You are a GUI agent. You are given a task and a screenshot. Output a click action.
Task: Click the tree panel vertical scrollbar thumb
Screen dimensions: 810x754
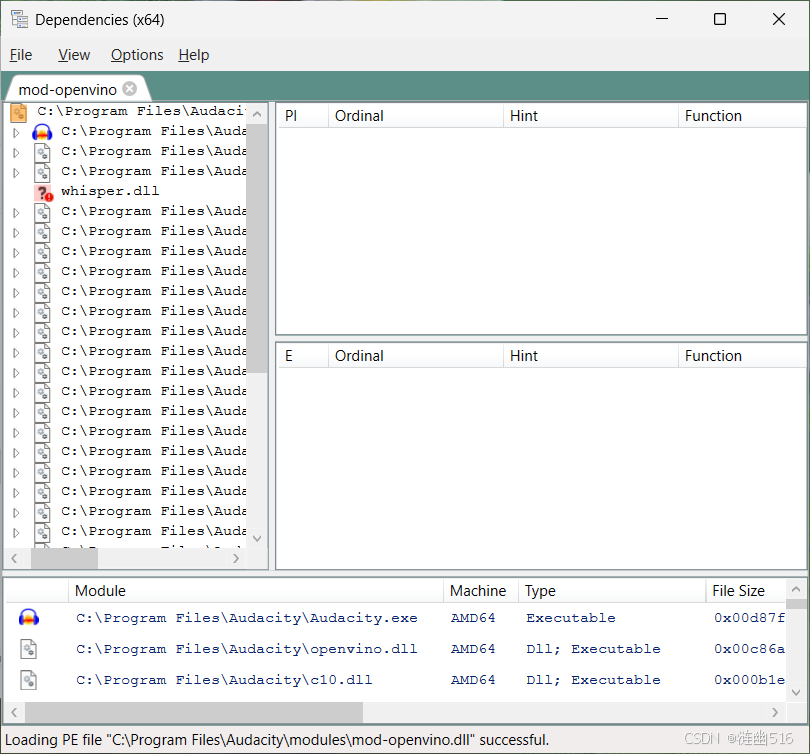[257, 248]
